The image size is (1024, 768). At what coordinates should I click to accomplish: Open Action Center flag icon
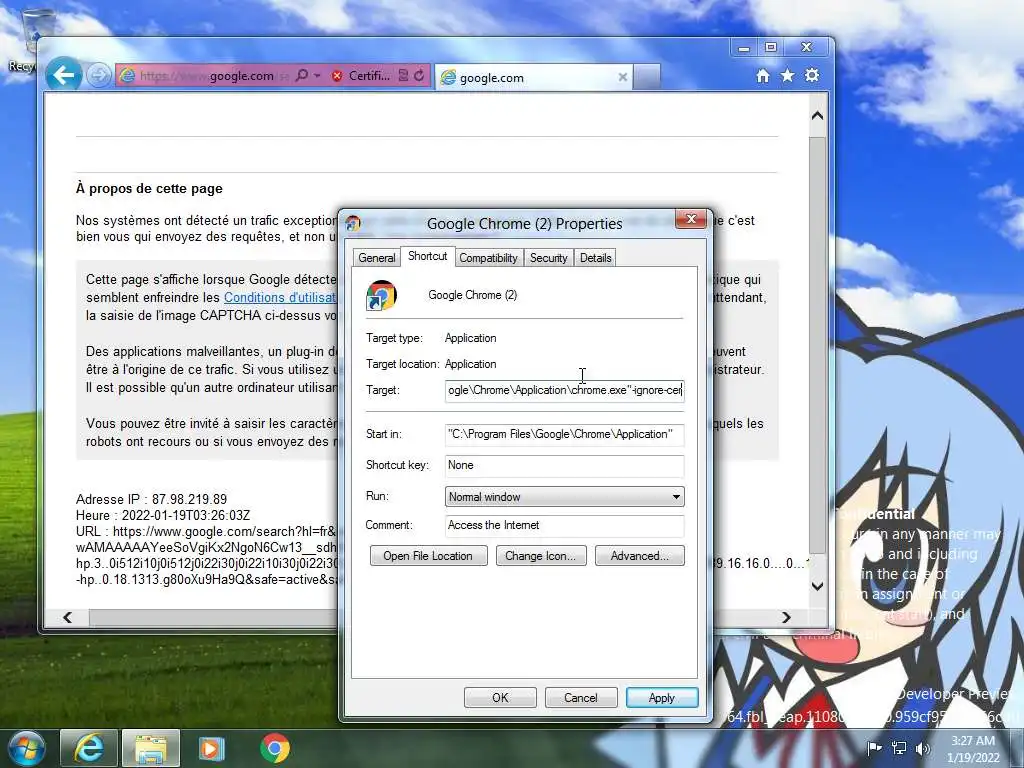click(x=874, y=748)
